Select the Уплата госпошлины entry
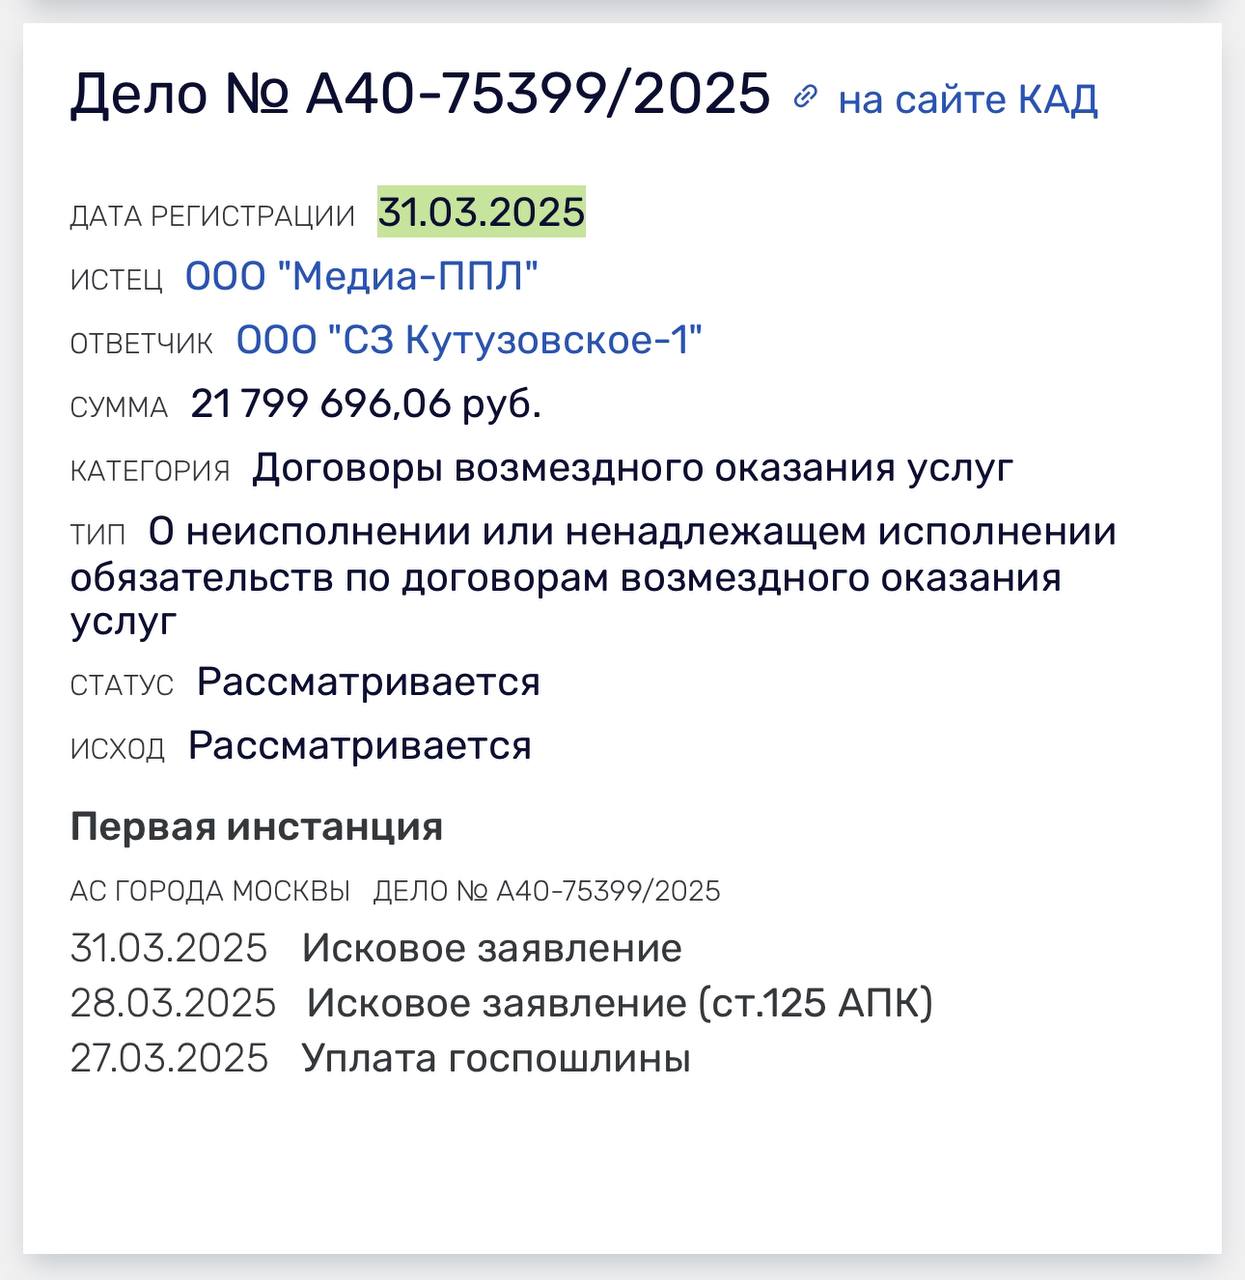 point(496,1058)
